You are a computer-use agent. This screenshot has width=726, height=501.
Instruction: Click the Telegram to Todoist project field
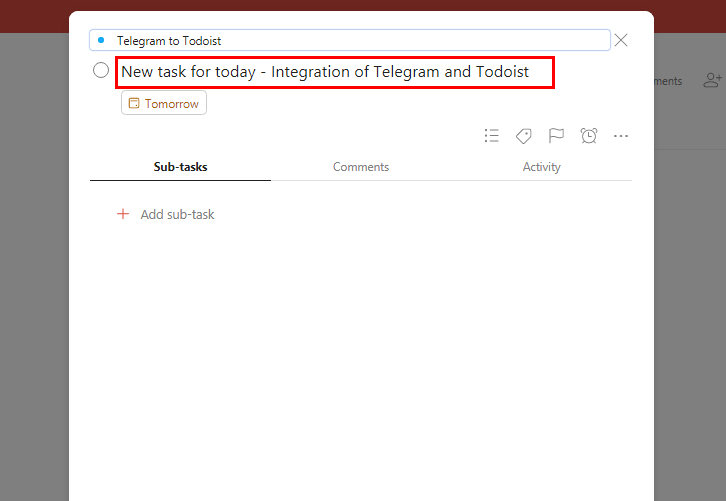[x=350, y=40]
